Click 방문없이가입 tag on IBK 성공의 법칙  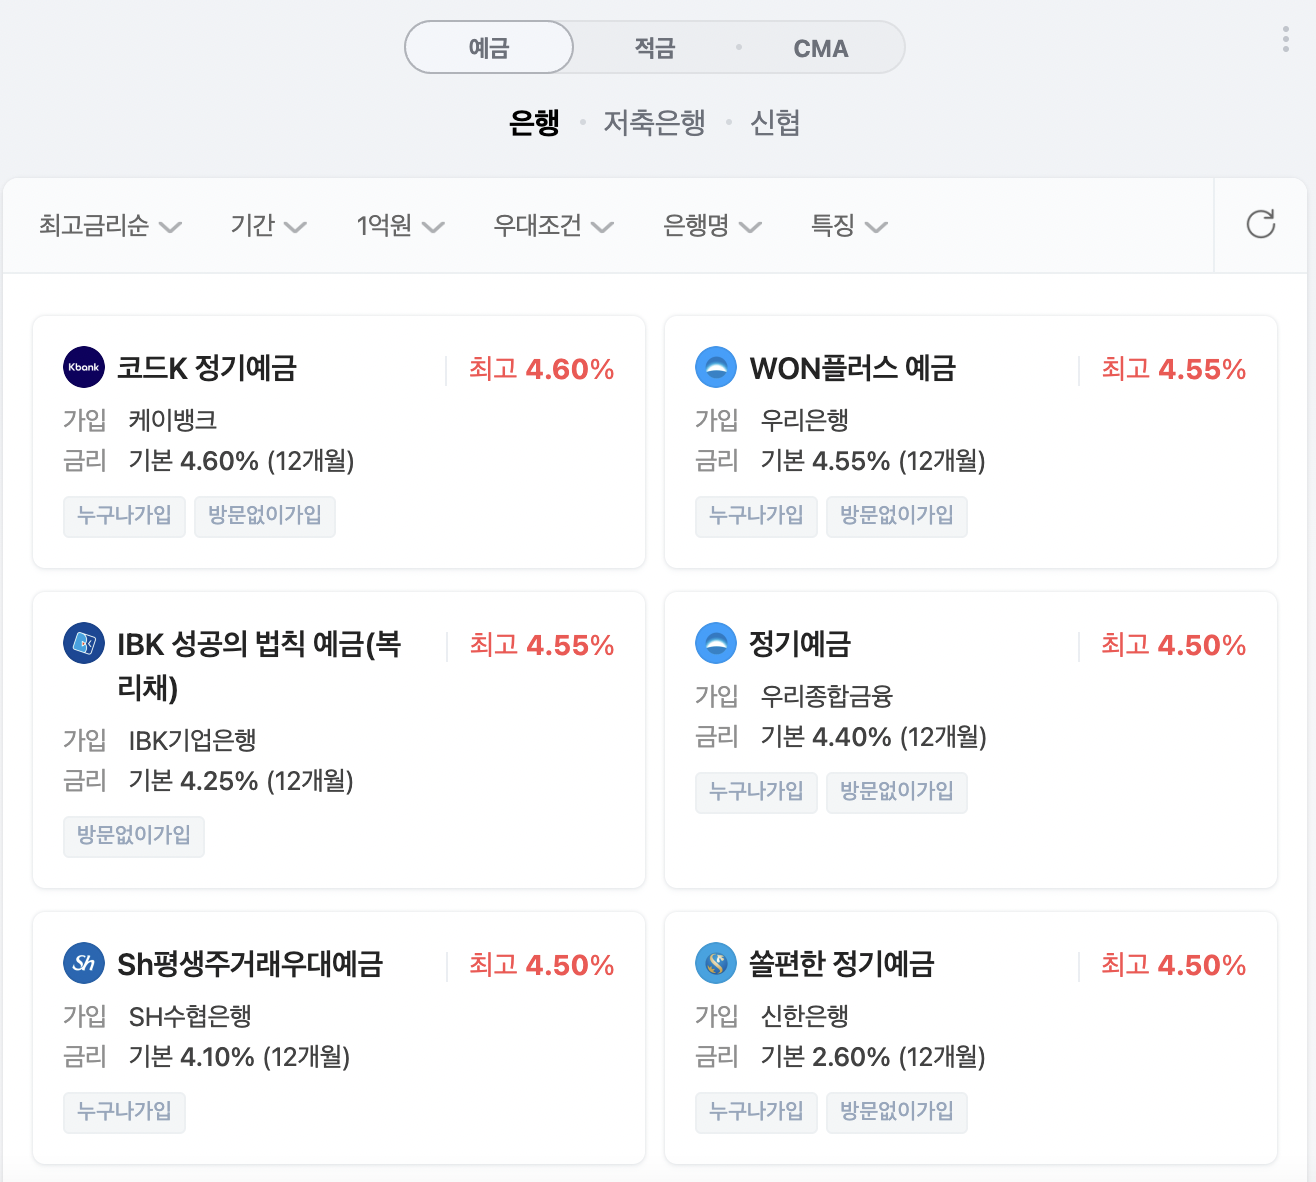134,836
